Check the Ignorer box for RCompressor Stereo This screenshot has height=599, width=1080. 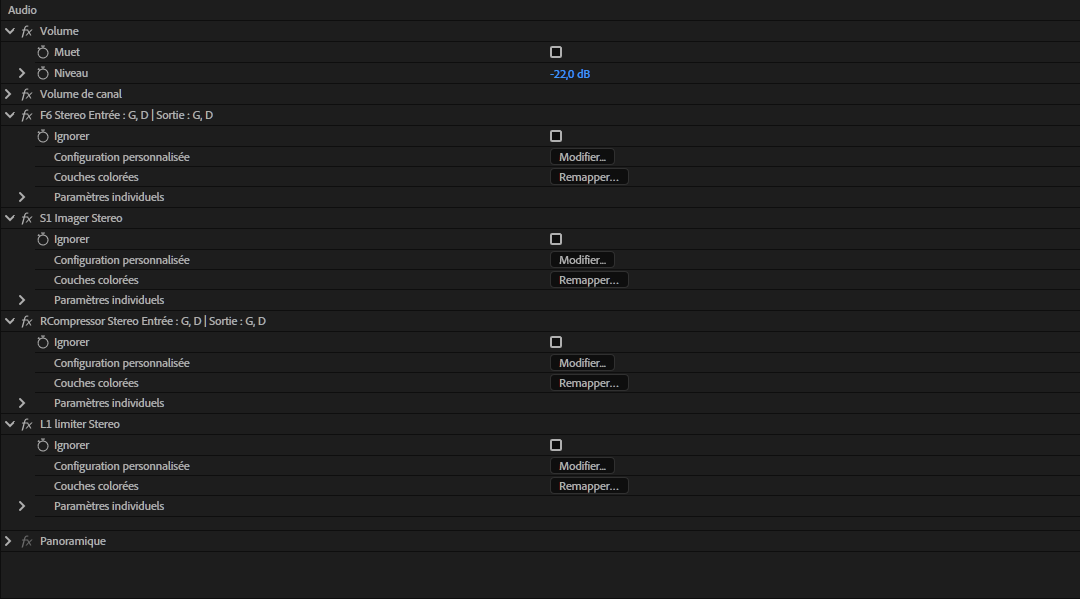point(556,342)
